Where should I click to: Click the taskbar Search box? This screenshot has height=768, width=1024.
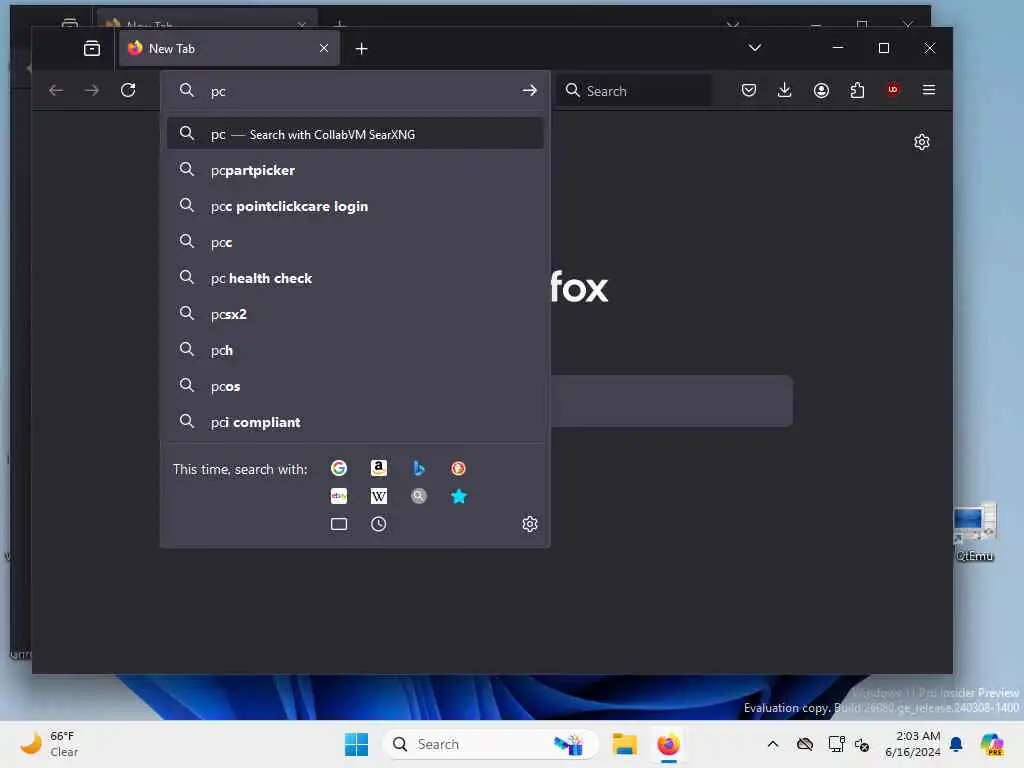tap(490, 744)
